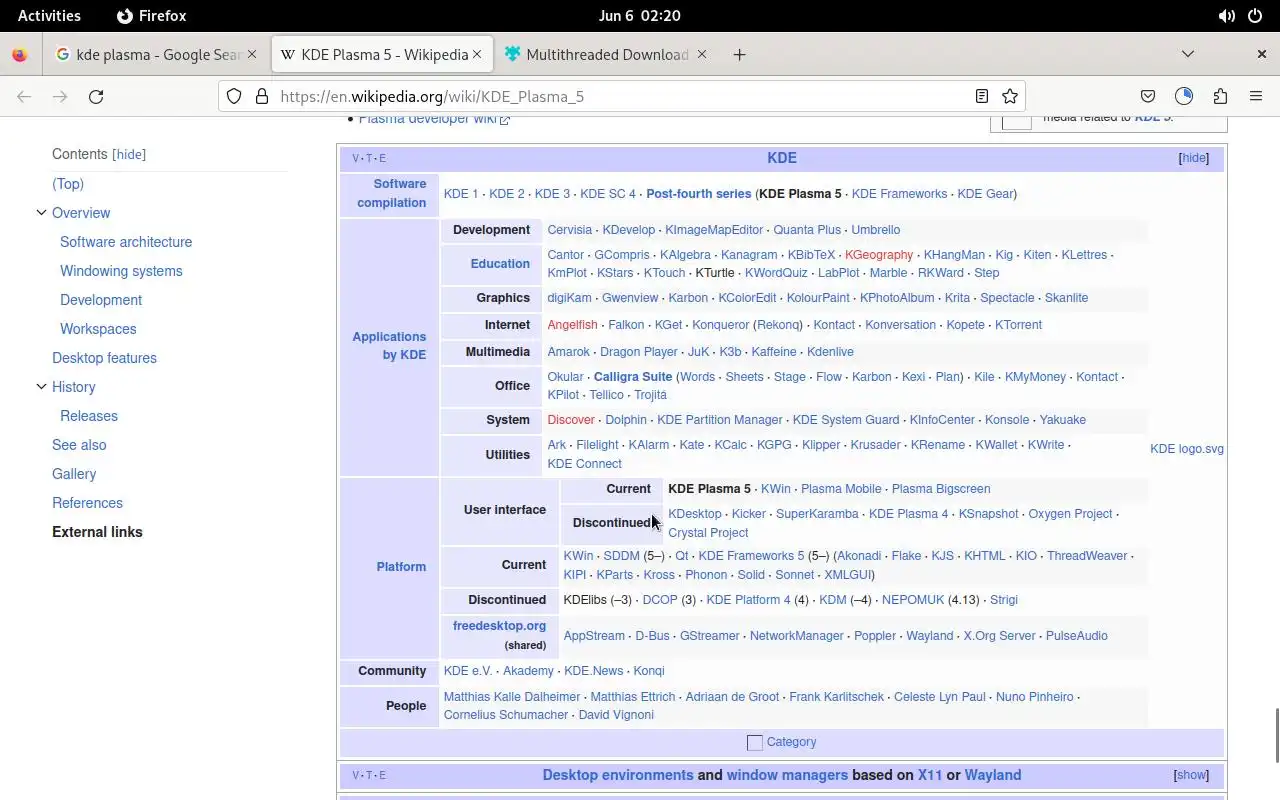
Task: Open the X11 link in lower navbox
Action: pyautogui.click(x=930, y=775)
